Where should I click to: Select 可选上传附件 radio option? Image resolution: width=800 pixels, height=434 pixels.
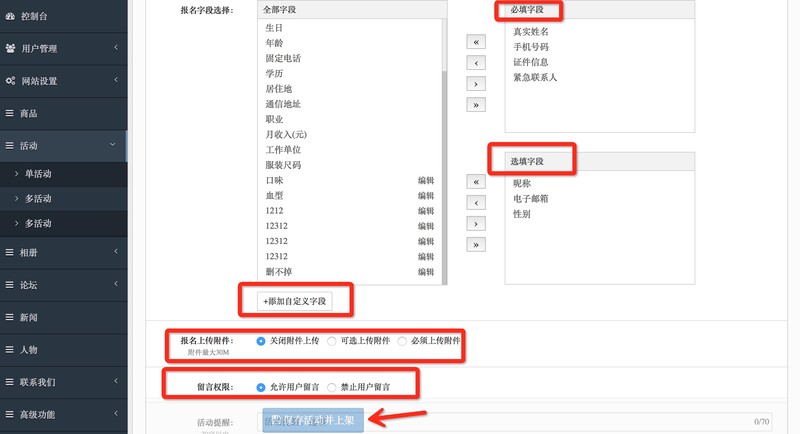[x=332, y=341]
